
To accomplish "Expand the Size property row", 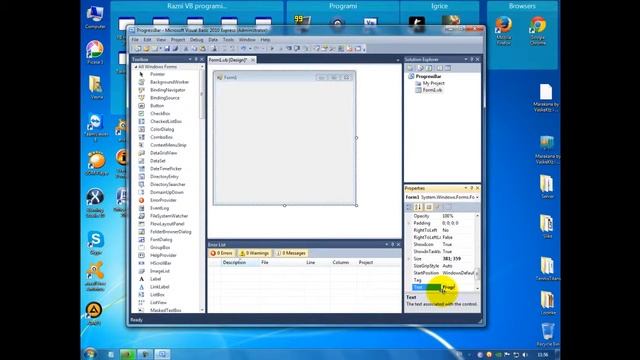I will point(409,259).
